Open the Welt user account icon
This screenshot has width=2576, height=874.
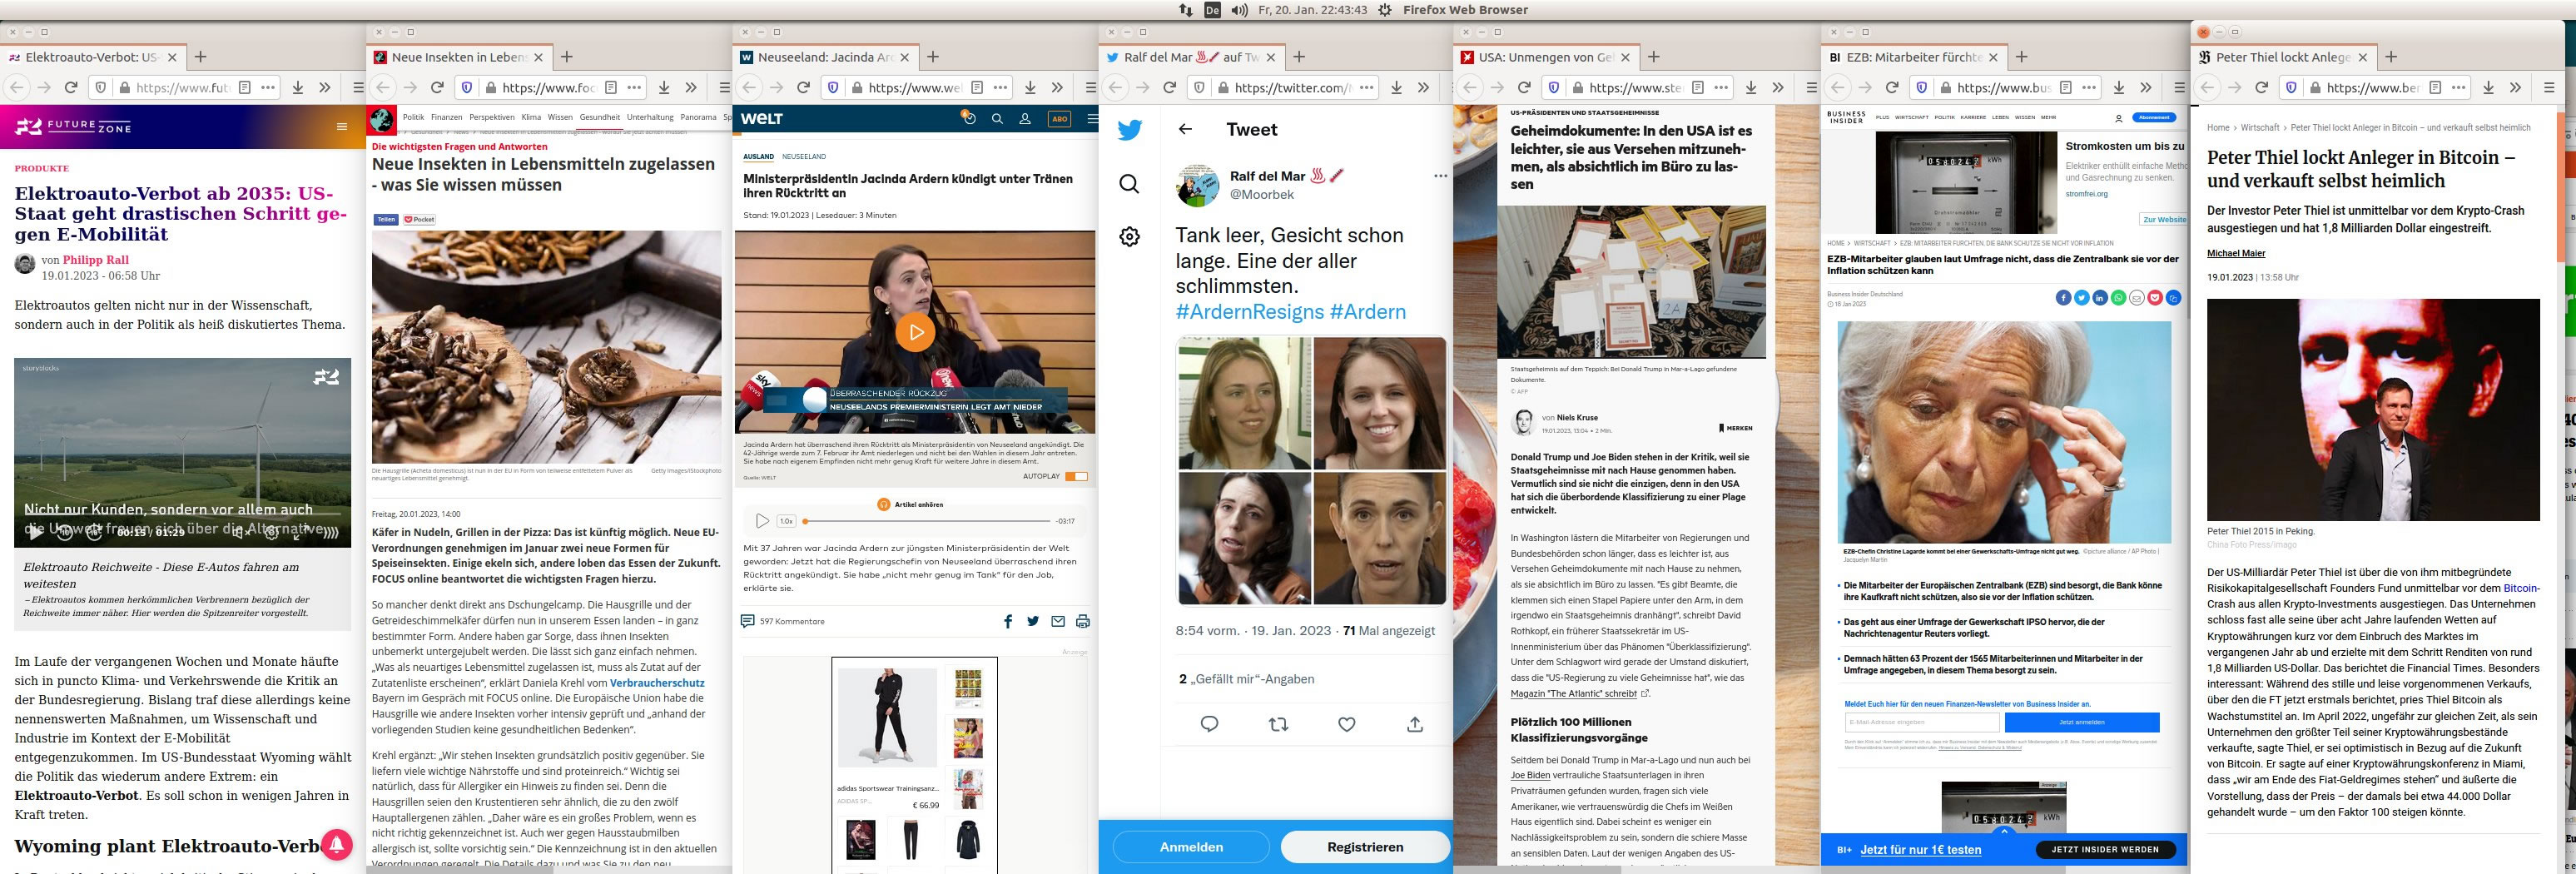point(1025,119)
